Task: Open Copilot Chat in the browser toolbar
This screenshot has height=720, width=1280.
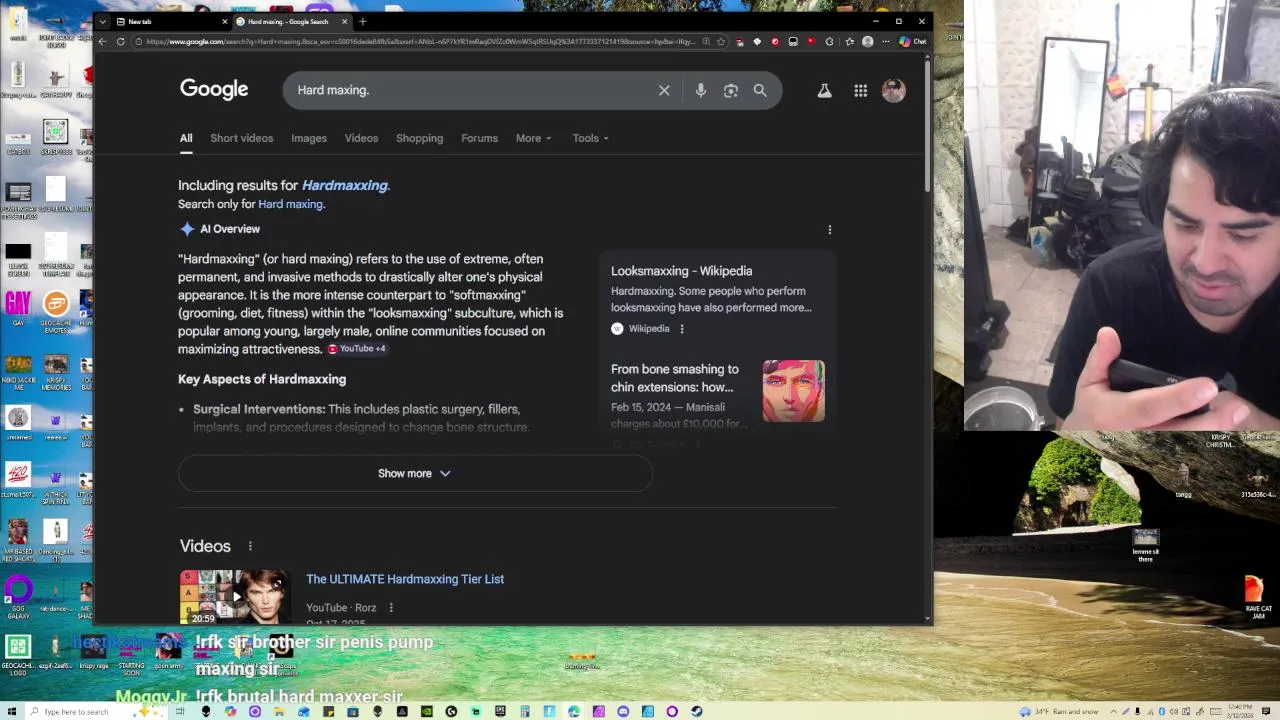Action: [913, 41]
